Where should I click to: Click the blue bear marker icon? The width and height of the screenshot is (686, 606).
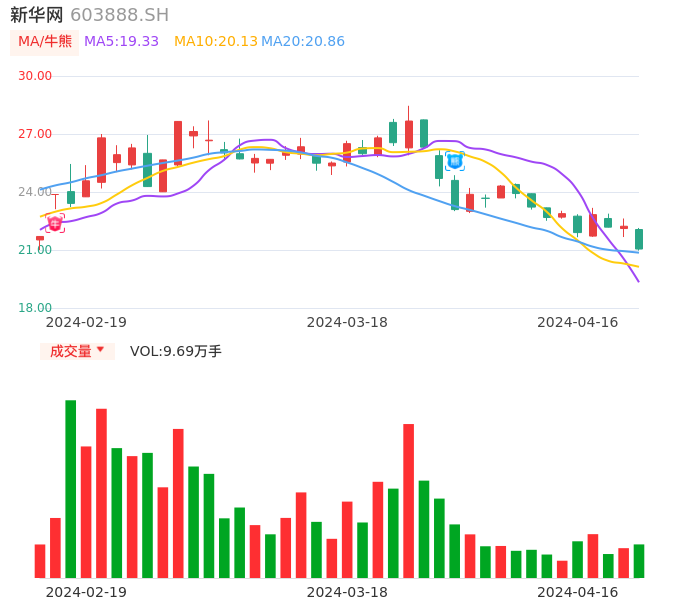pyautogui.click(x=455, y=160)
